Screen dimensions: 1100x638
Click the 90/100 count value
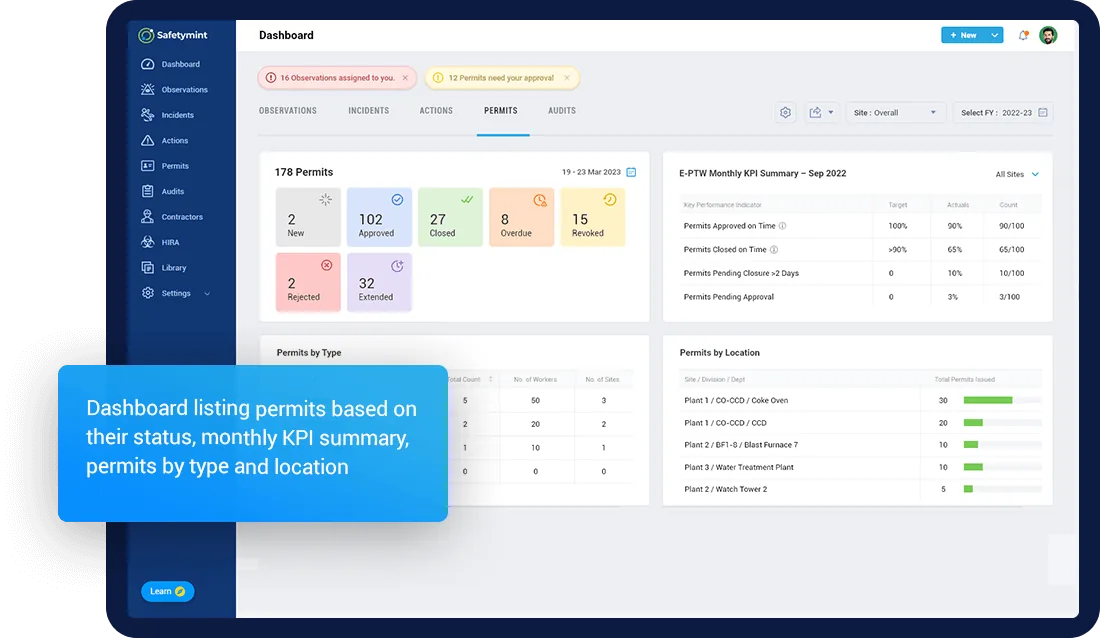click(1012, 226)
